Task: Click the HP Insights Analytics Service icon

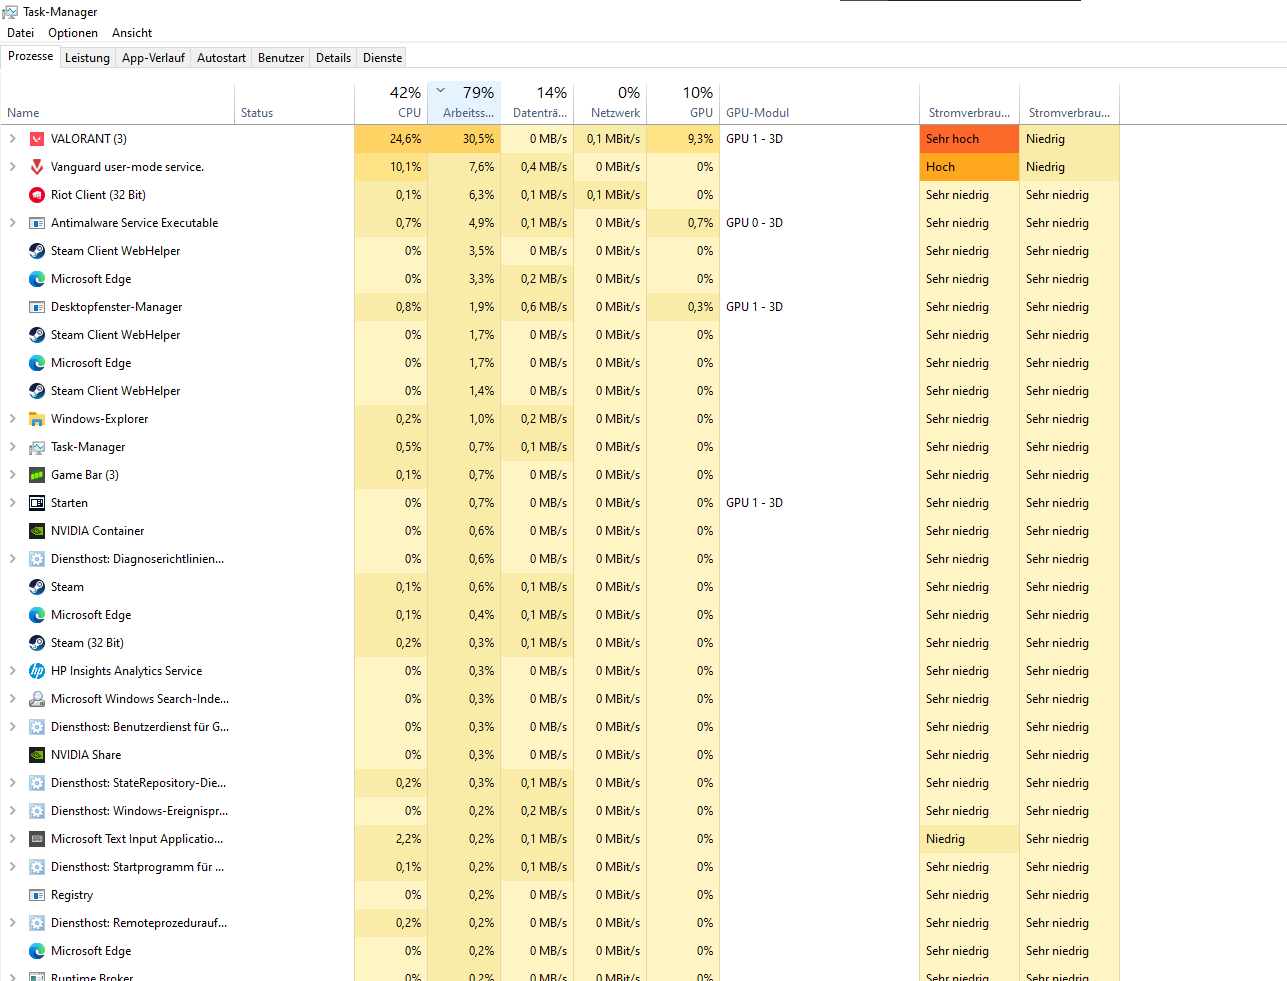Action: 37,671
